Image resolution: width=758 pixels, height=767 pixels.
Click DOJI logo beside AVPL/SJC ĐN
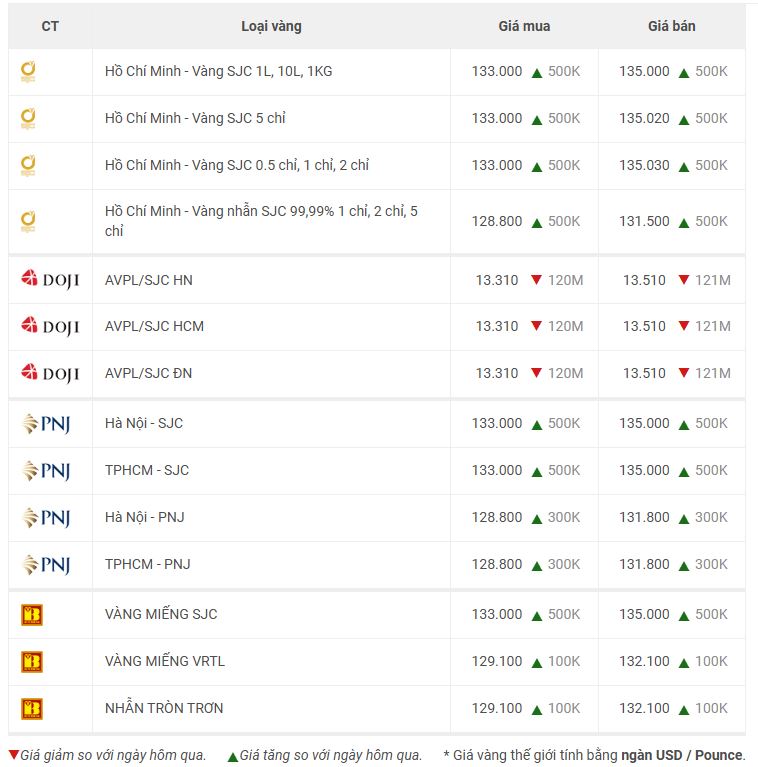pos(50,373)
